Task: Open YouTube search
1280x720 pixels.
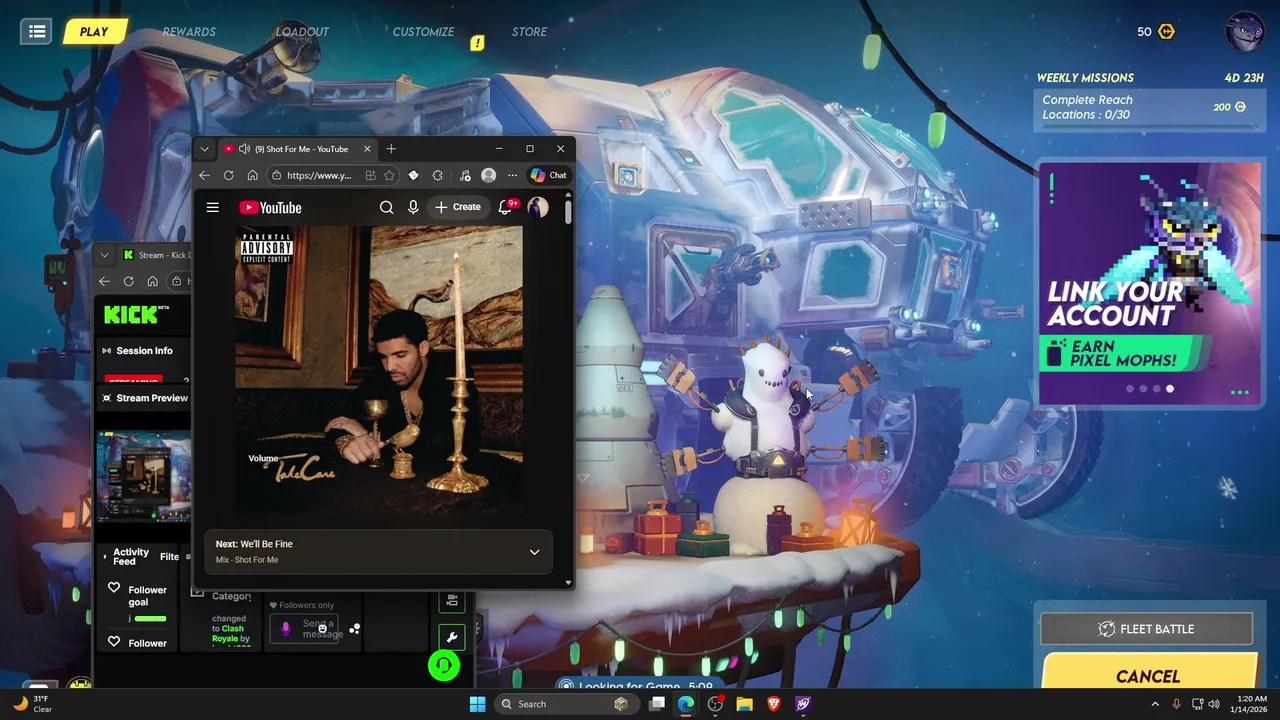Action: 386,207
